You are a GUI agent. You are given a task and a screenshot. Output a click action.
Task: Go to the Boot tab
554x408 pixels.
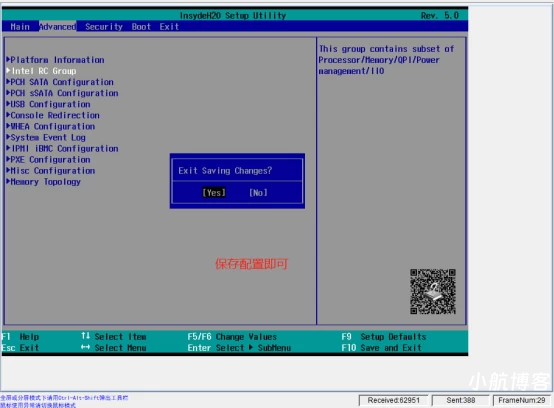click(x=141, y=26)
